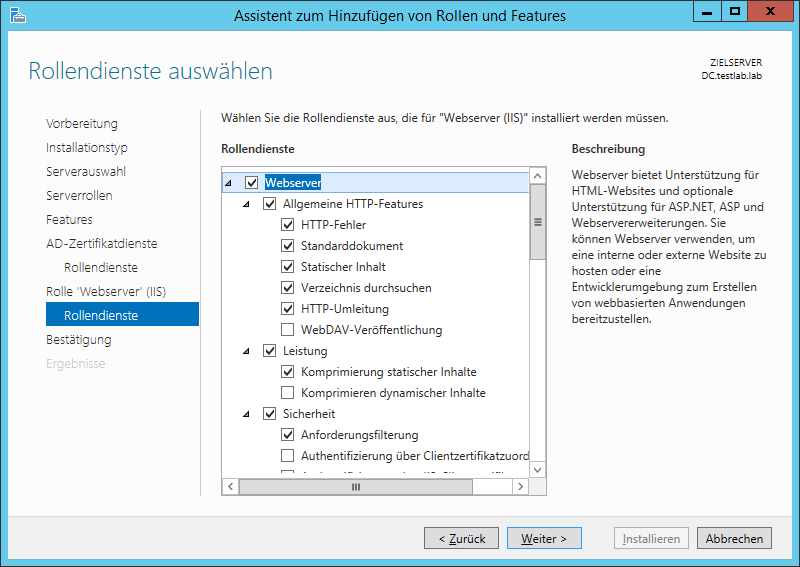The image size is (800, 567).
Task: Click the Rollendienste auswählen heading
Action: tap(151, 71)
